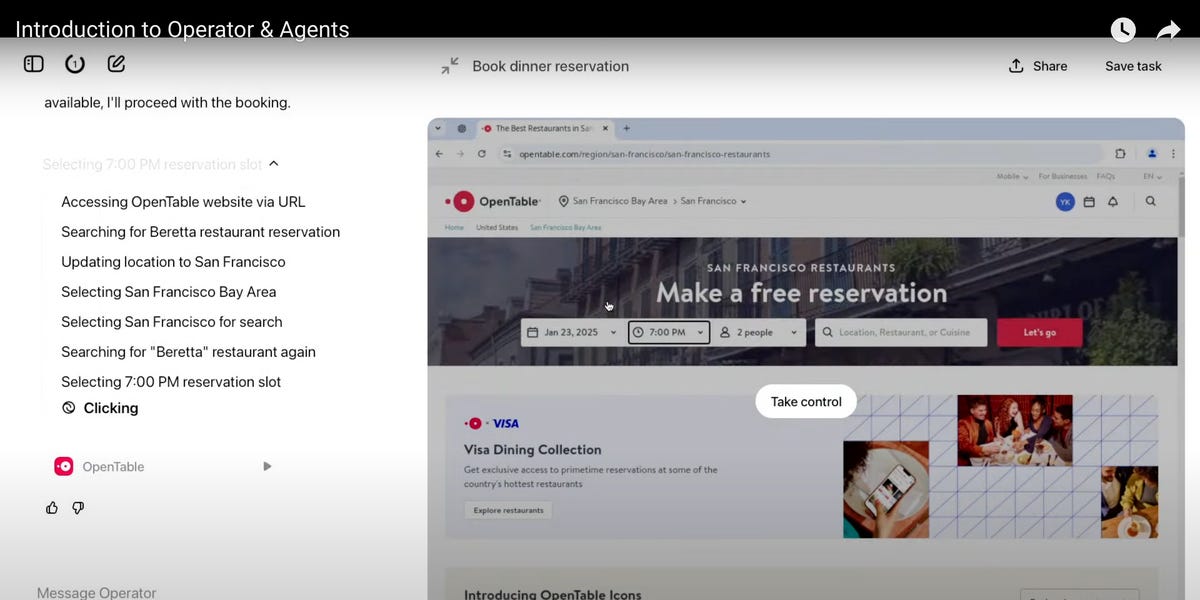Open the running tasks counter icon

(x=75, y=64)
